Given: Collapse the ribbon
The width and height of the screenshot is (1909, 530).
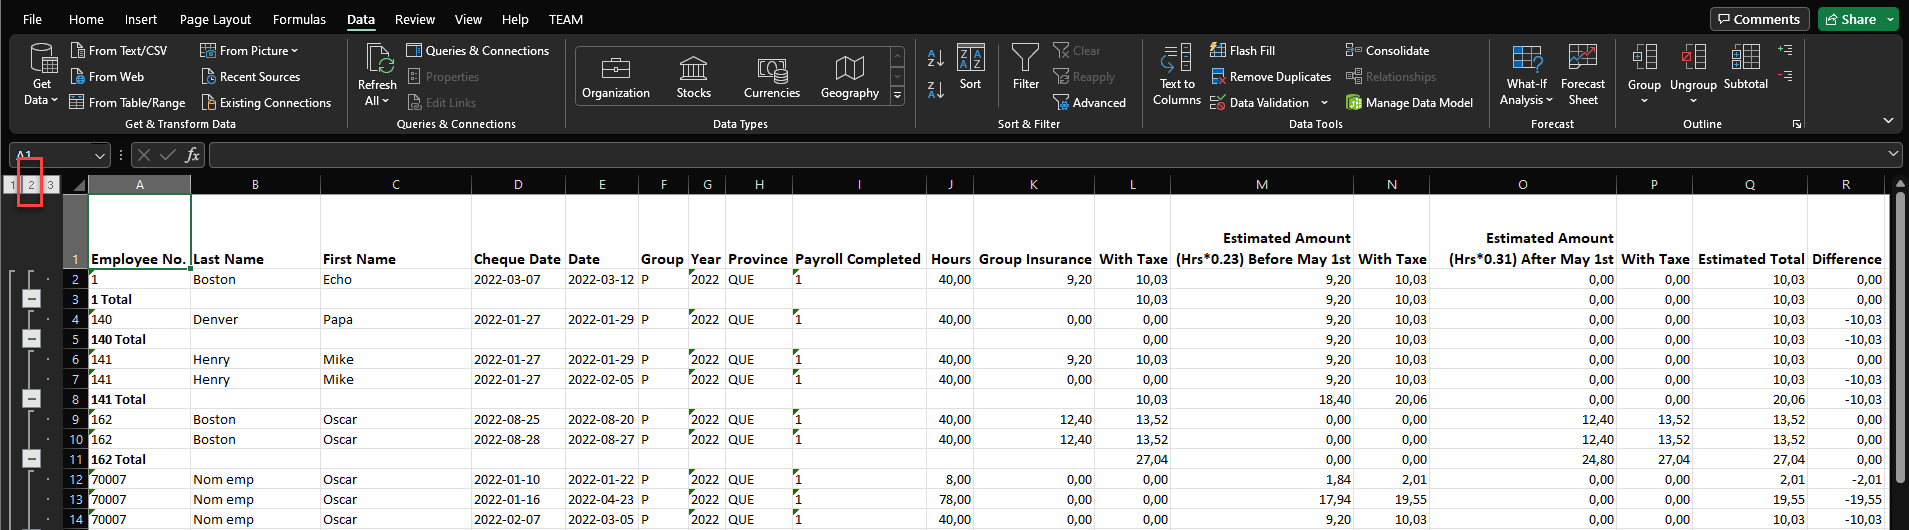Looking at the screenshot, I should 1888,121.
